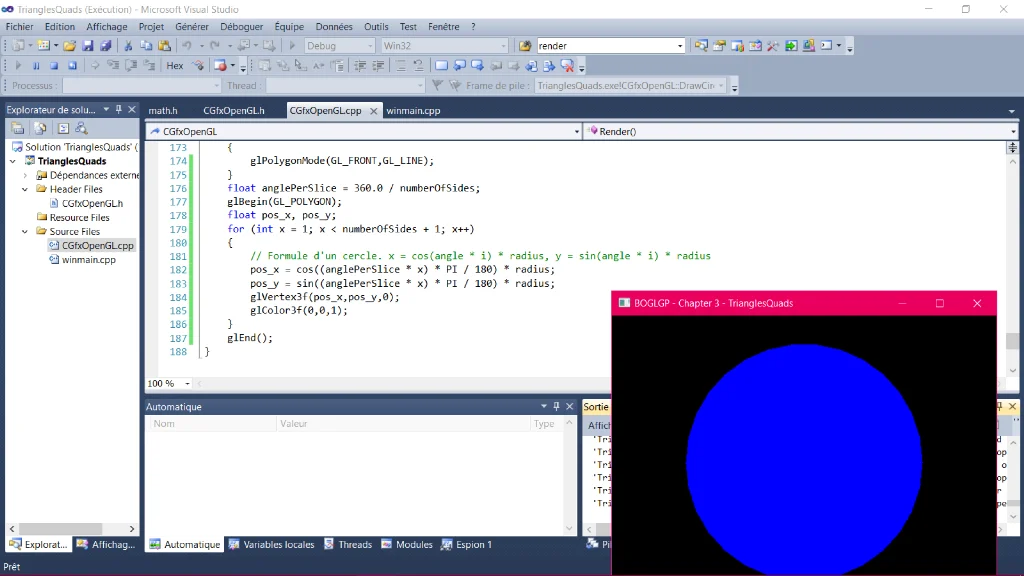1024x576 pixels.
Task: Click the Step Into icon
Action: pyautogui.click(x=113, y=65)
